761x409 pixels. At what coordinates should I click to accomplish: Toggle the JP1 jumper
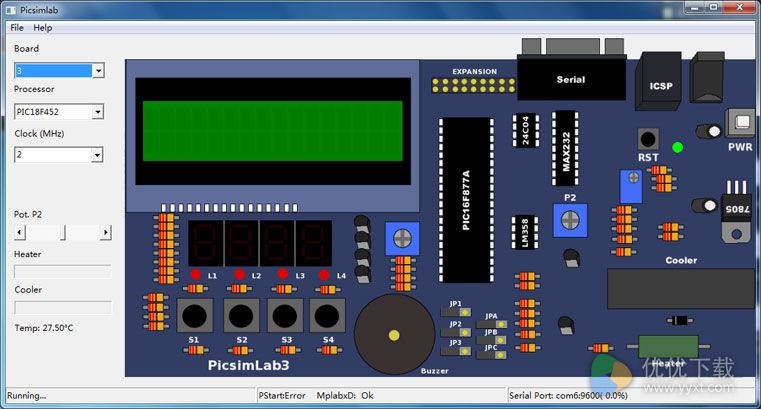[456, 311]
